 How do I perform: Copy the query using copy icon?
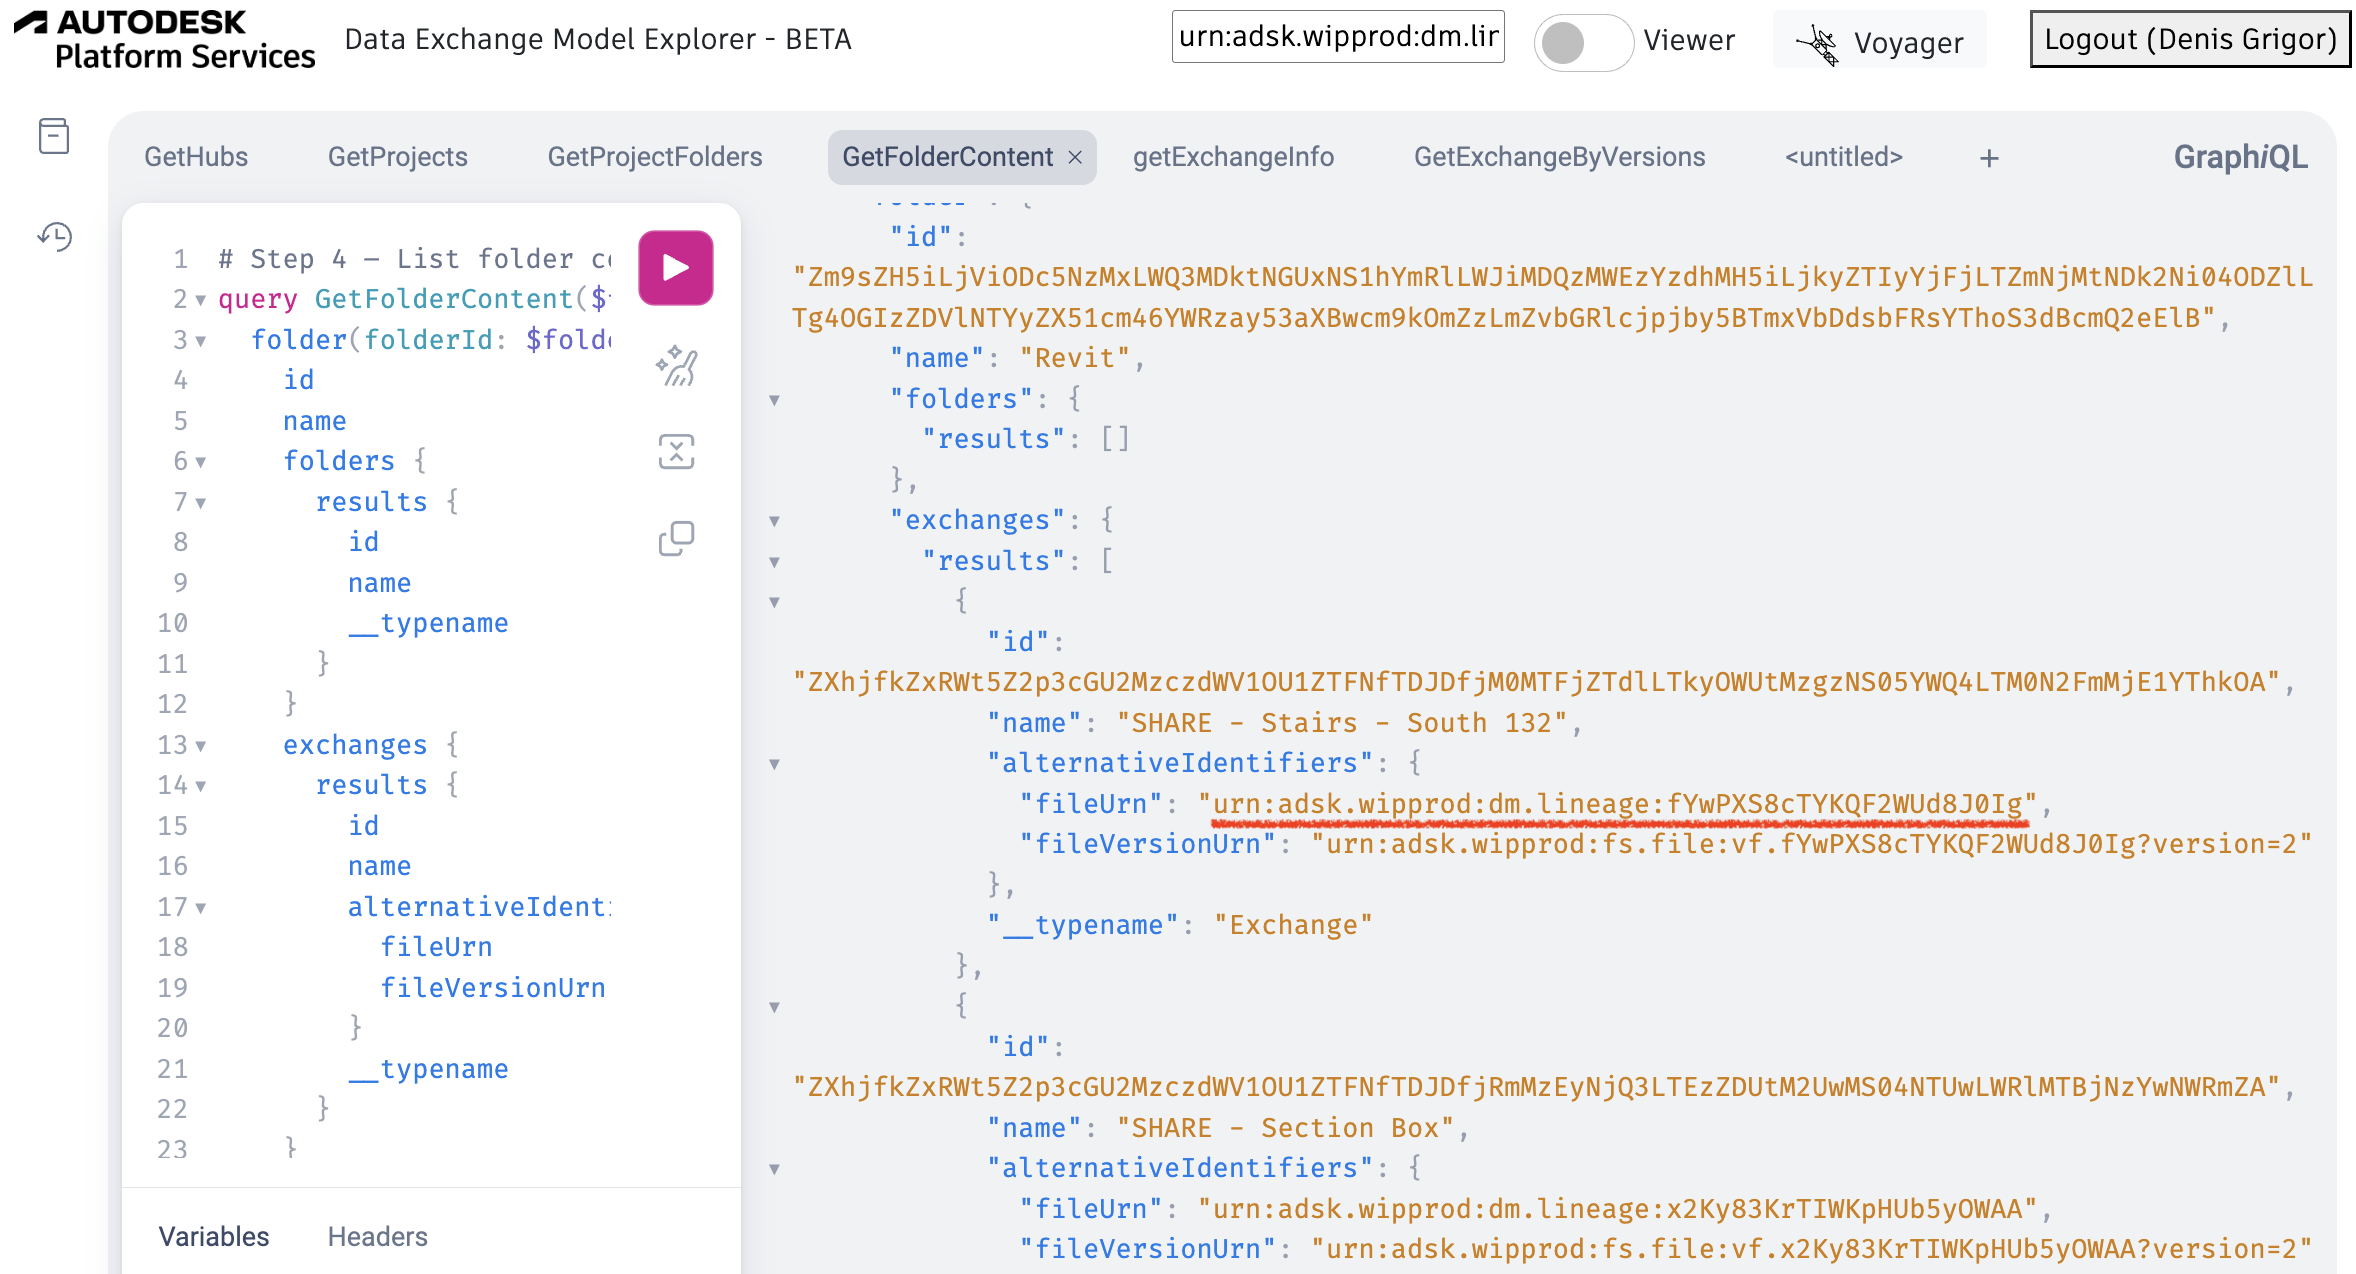tap(677, 538)
